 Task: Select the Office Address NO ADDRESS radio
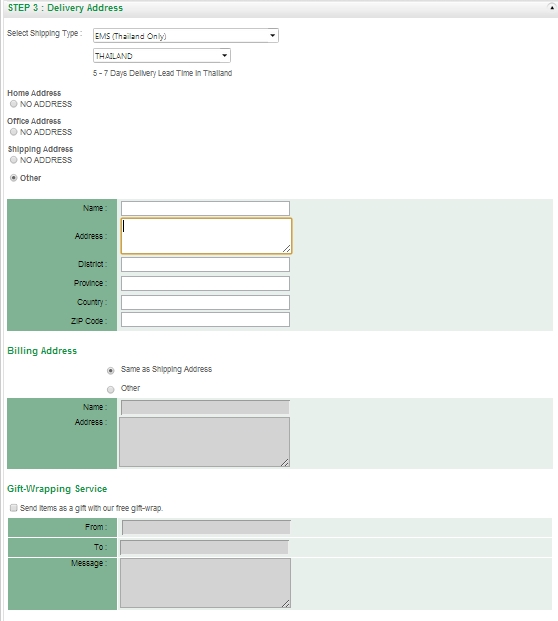point(14,132)
